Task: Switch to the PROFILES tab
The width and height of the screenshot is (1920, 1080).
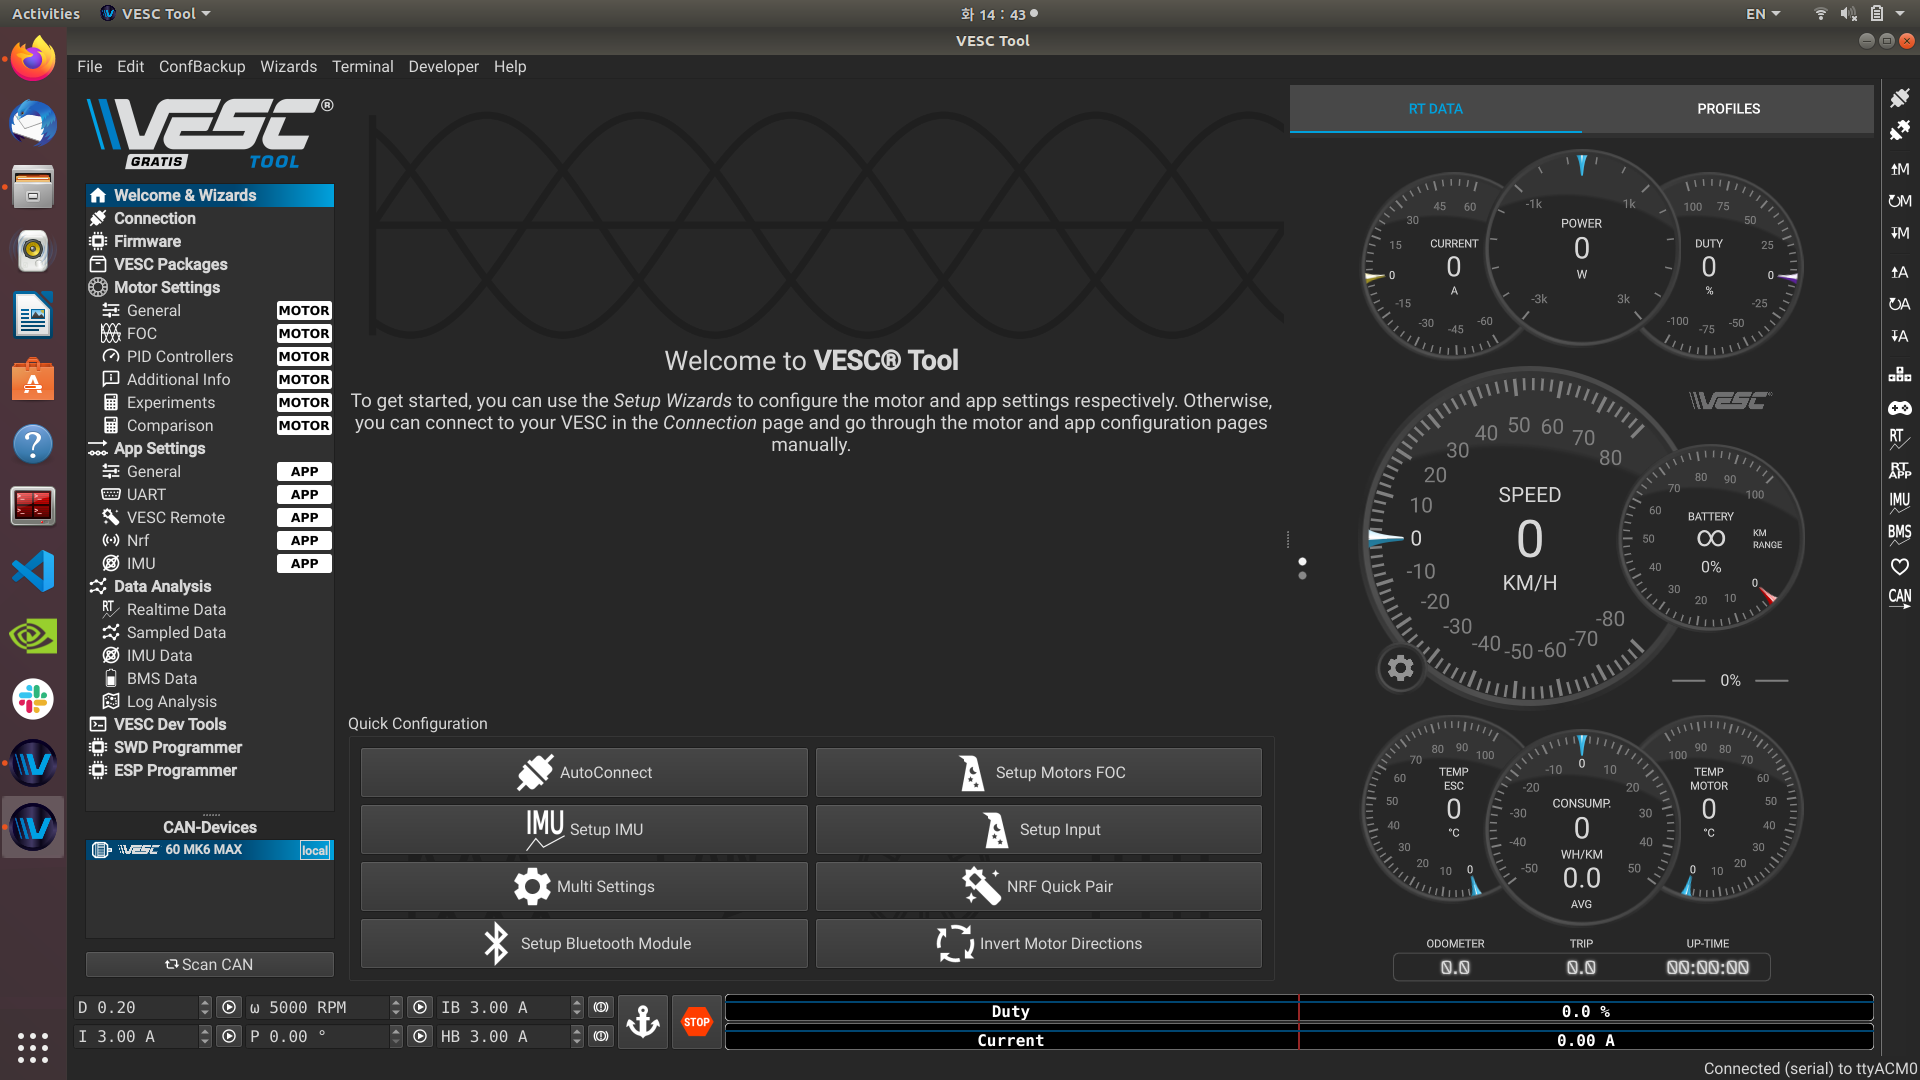Action: tap(1728, 108)
